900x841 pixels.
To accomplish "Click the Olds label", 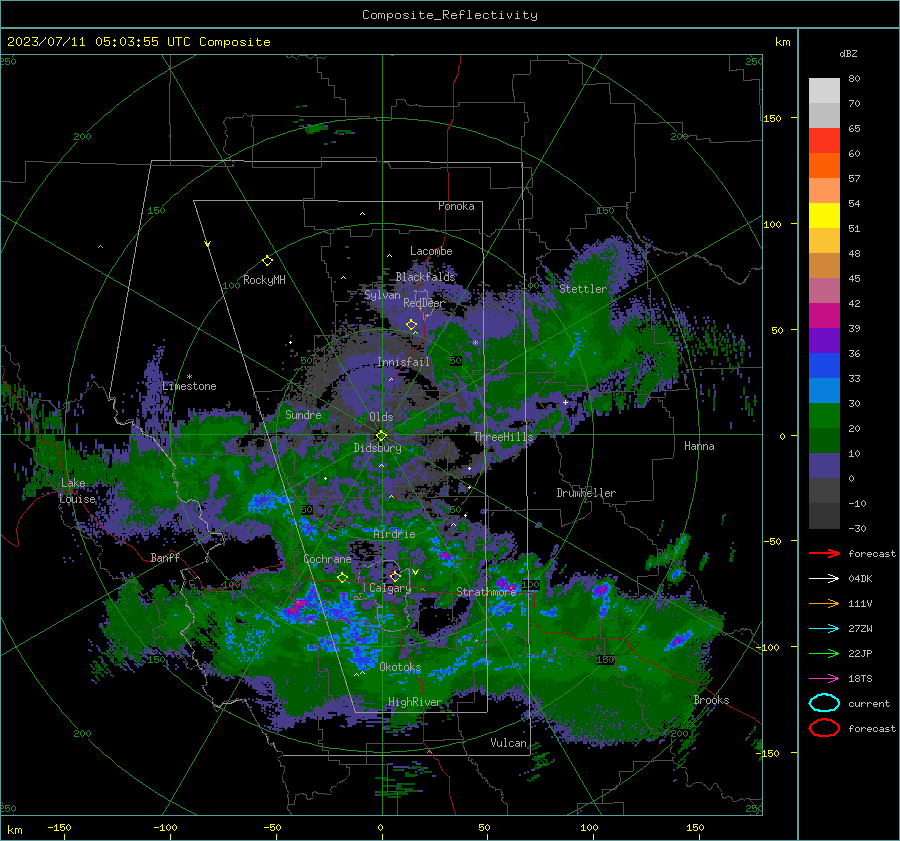I will [x=381, y=417].
